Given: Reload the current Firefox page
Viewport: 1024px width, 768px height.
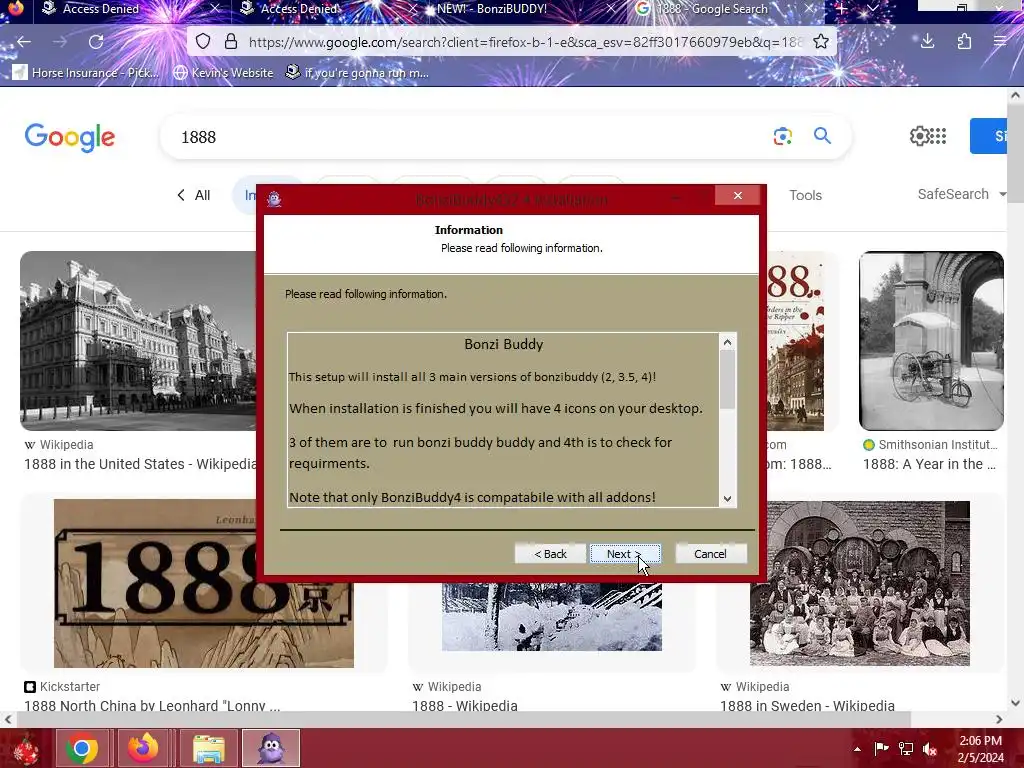Looking at the screenshot, I should point(96,42).
